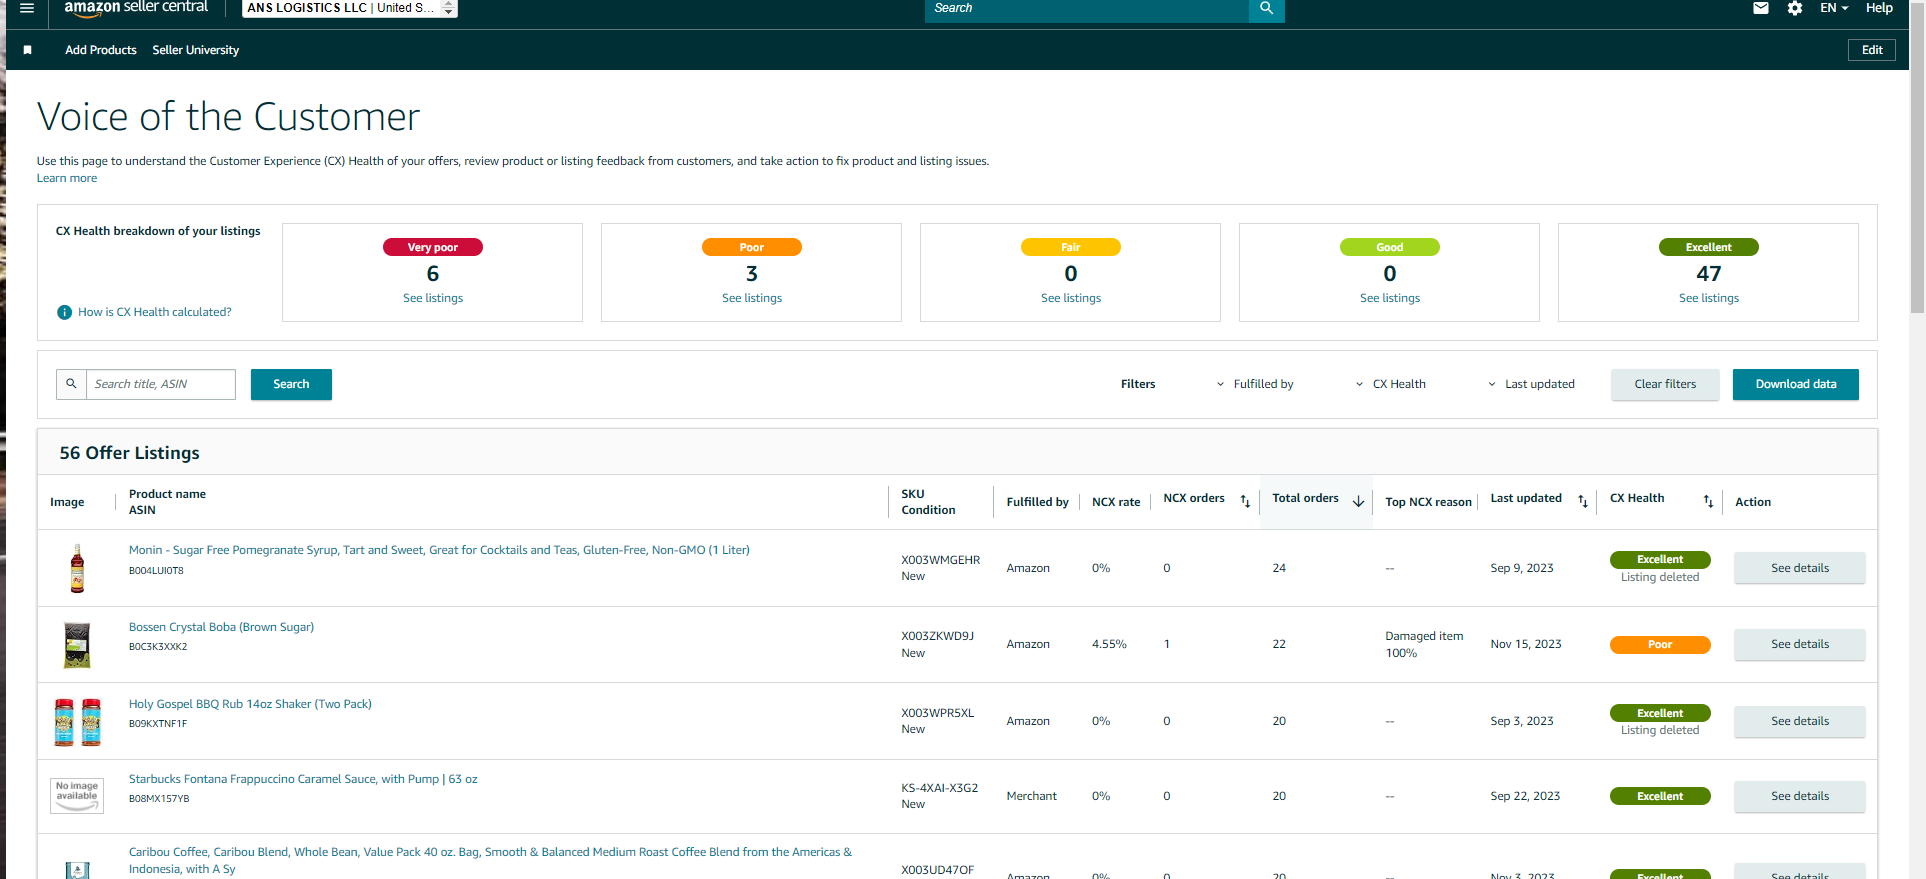Click the Damaged item 100% reason
This screenshot has width=1926, height=879.
tap(1424, 644)
